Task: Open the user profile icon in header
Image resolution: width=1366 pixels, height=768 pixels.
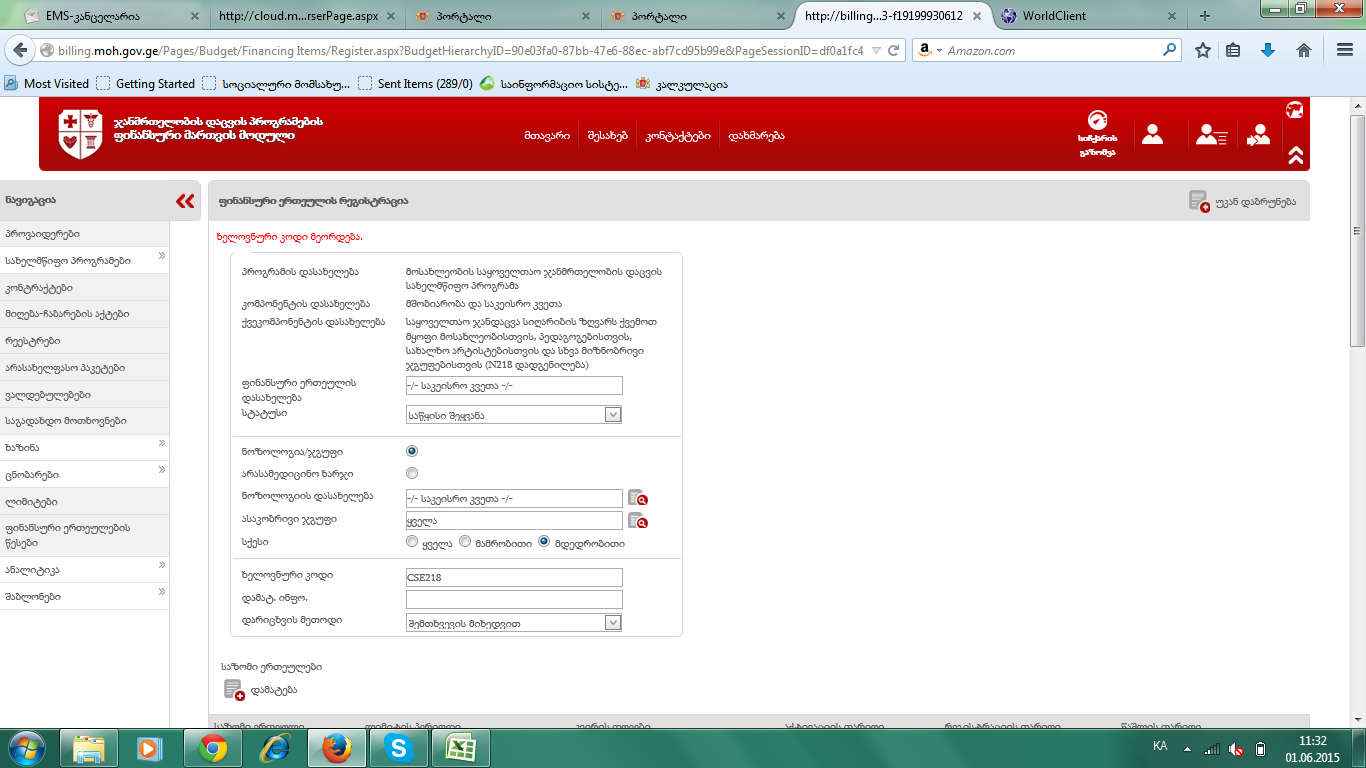Action: tap(1152, 135)
